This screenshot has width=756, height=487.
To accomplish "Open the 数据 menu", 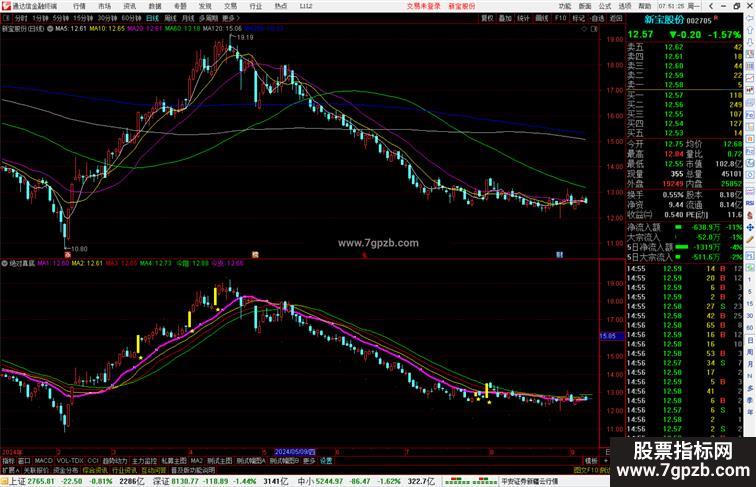I will tap(155, 6).
